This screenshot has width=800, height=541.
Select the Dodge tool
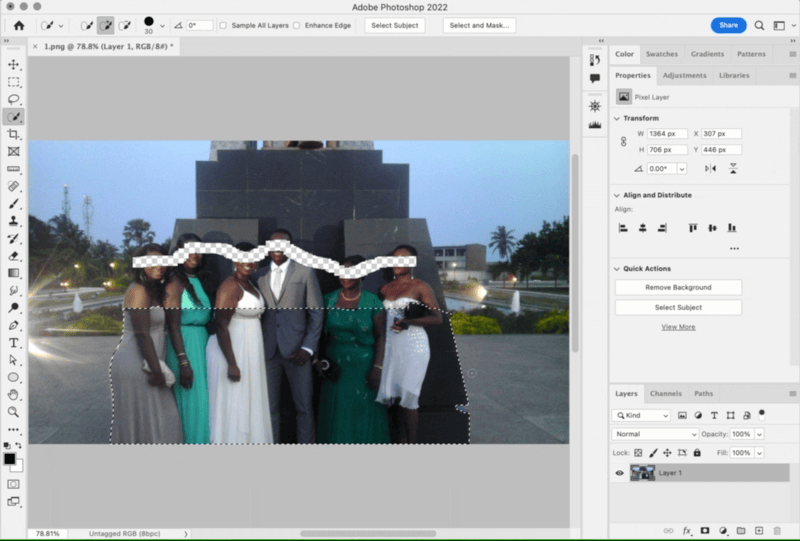pyautogui.click(x=14, y=308)
